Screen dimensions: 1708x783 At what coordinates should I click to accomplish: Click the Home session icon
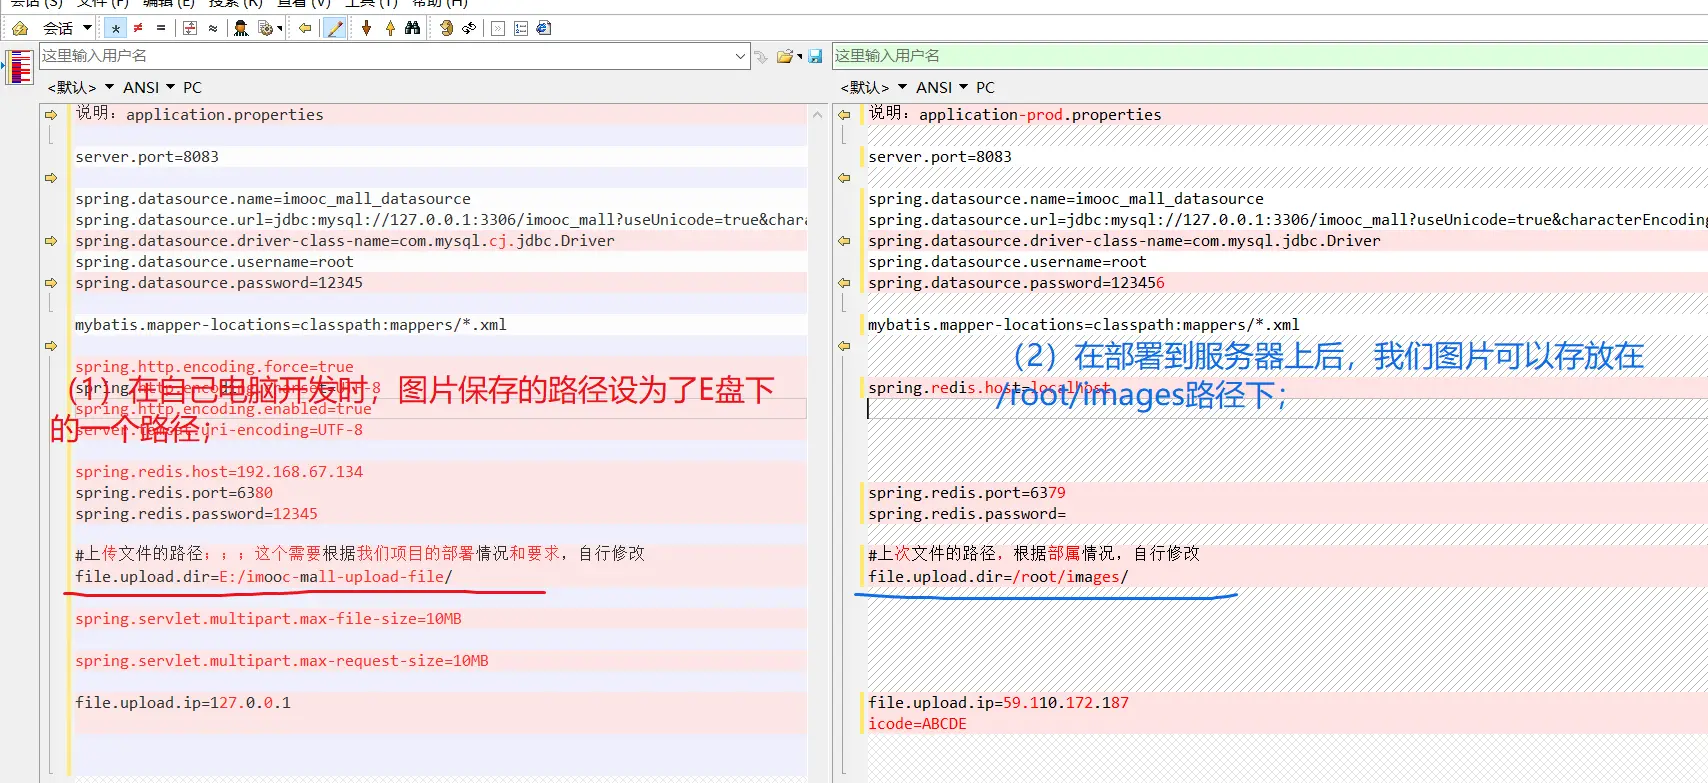(x=19, y=28)
